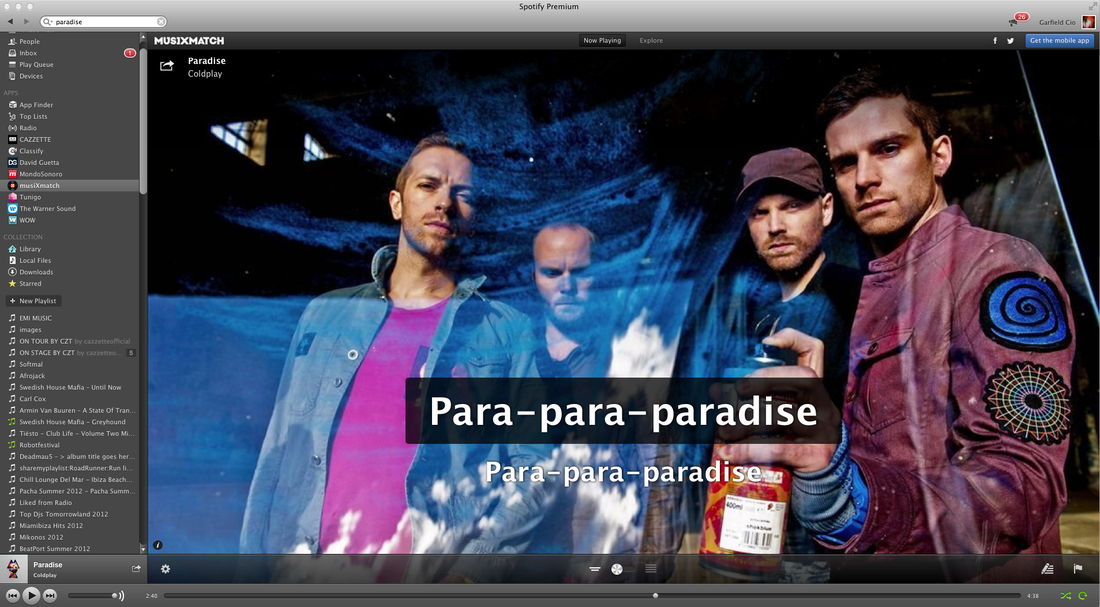Viewport: 1100px width, 607px height.
Task: Share on Twitter via the musiXmatch header
Action: point(1010,41)
